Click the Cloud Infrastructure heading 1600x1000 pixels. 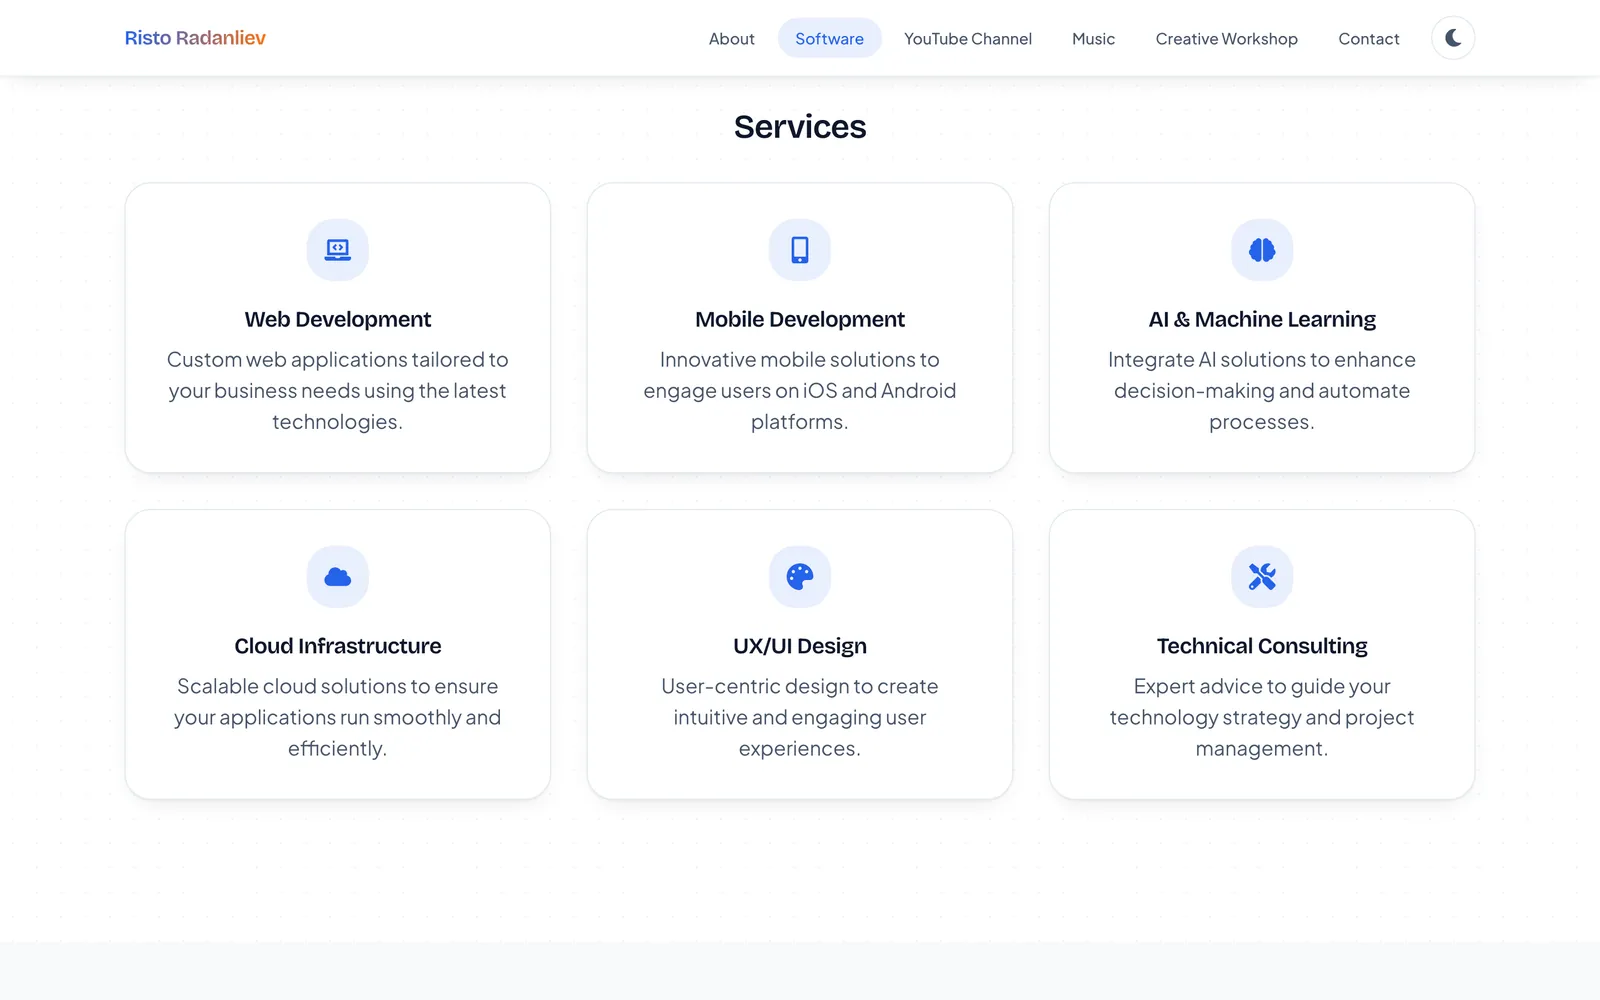[x=338, y=646]
